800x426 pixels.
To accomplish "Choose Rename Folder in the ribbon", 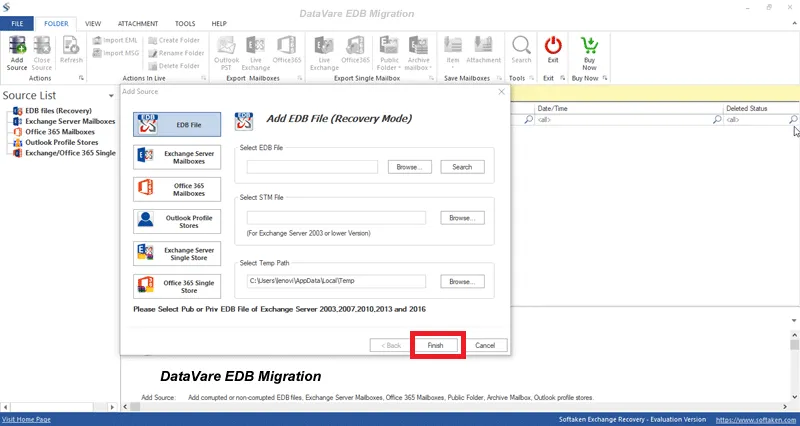I will pyautogui.click(x=176, y=53).
